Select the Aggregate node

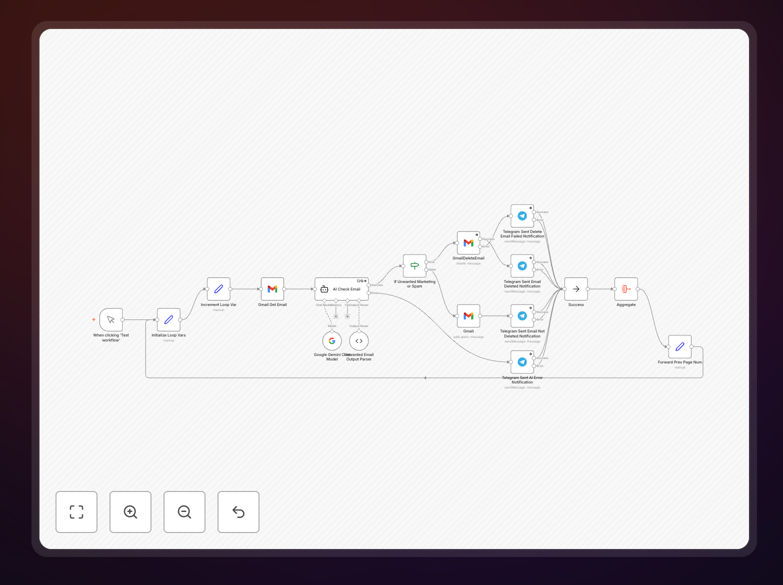pyautogui.click(x=626, y=289)
